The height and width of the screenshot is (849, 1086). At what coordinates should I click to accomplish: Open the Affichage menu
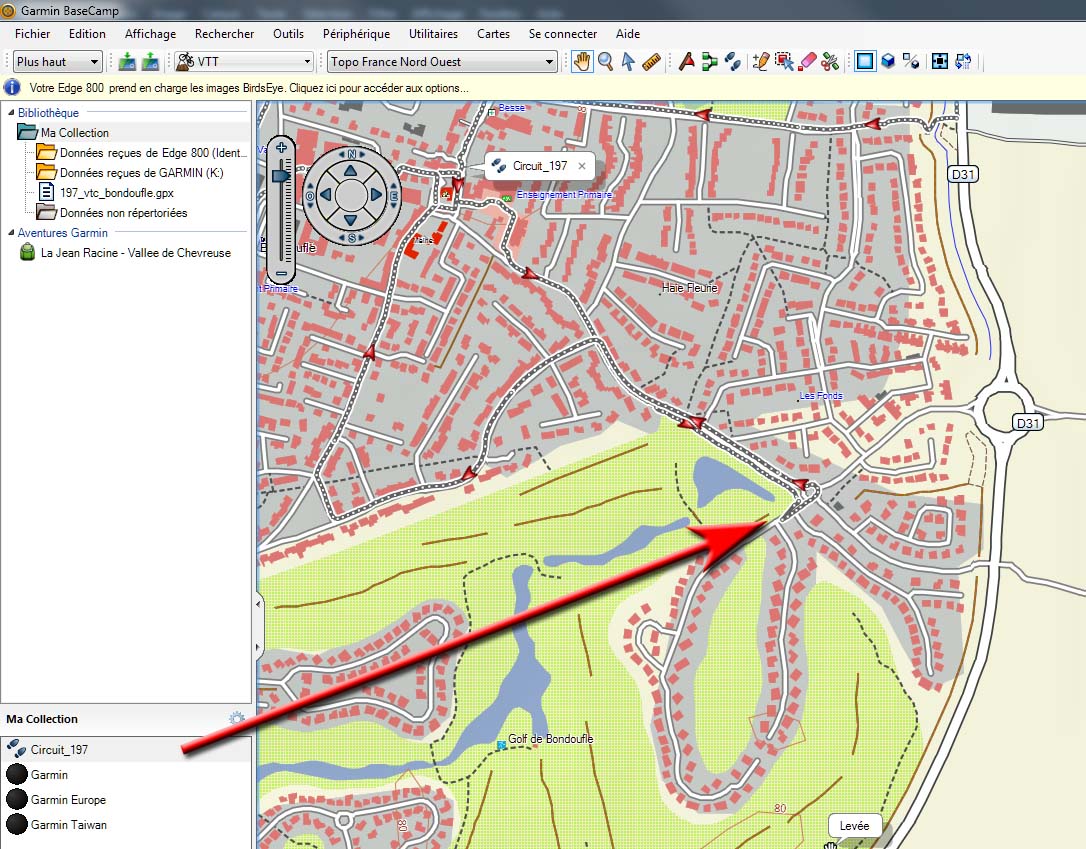(150, 33)
